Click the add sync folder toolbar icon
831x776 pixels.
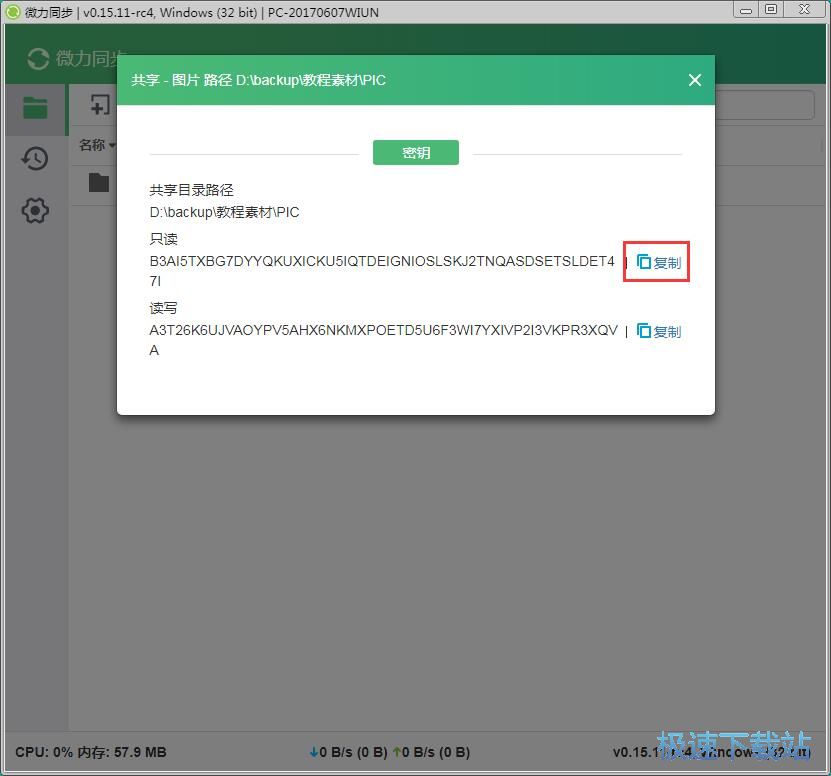(x=100, y=104)
